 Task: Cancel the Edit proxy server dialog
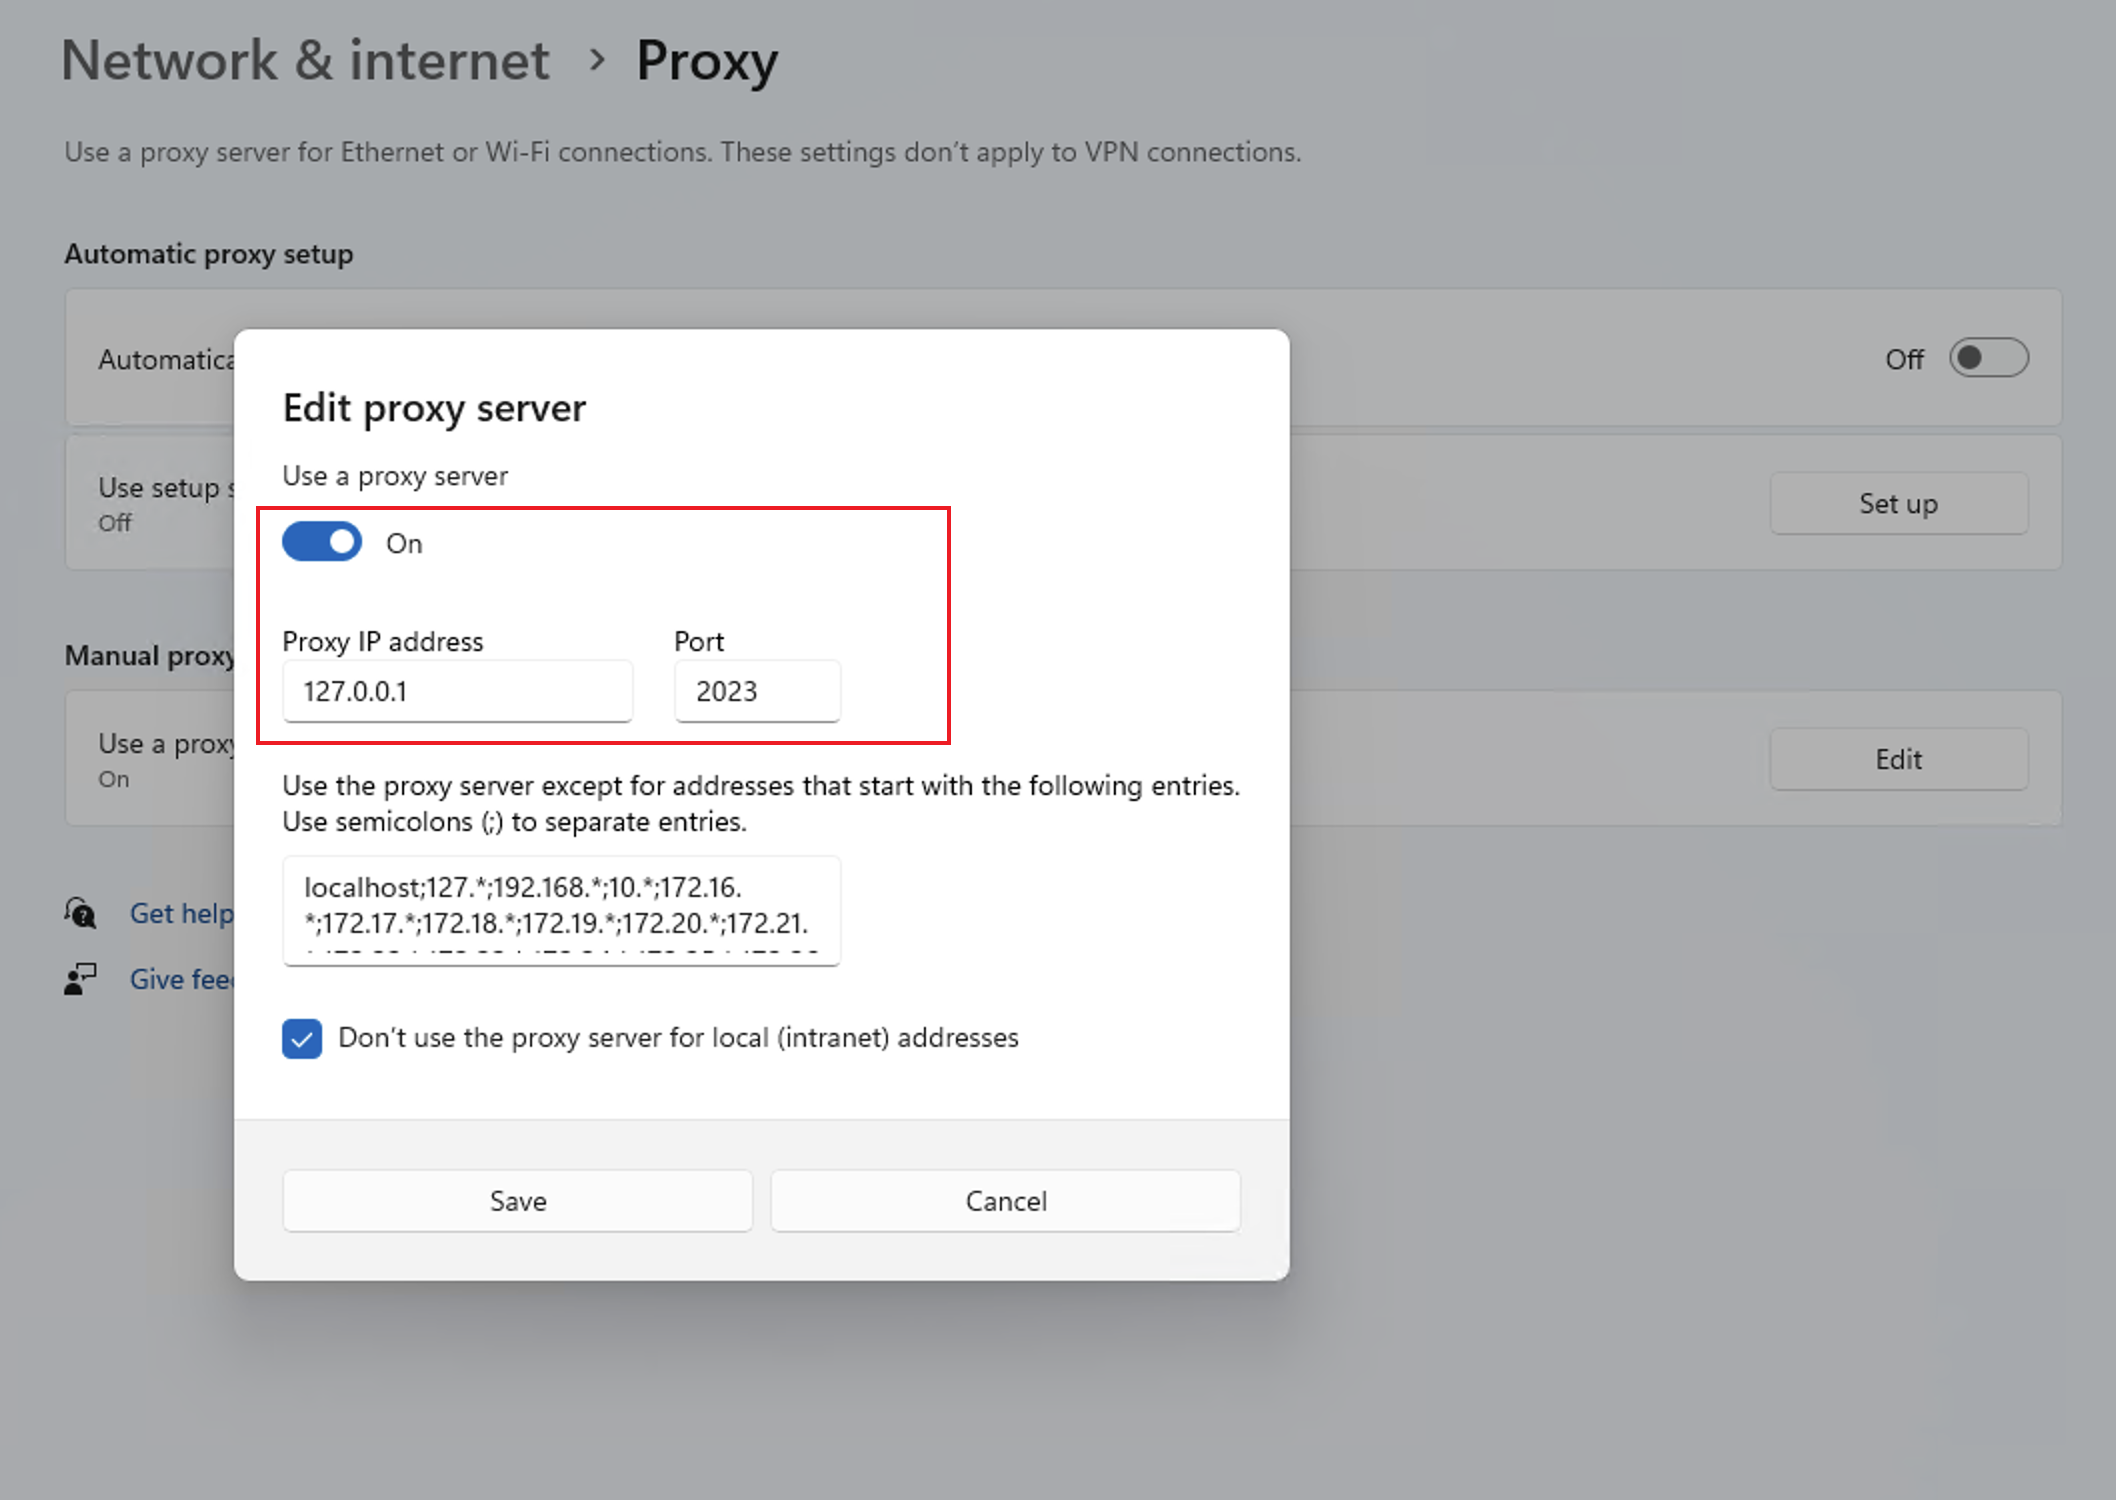point(1005,1201)
